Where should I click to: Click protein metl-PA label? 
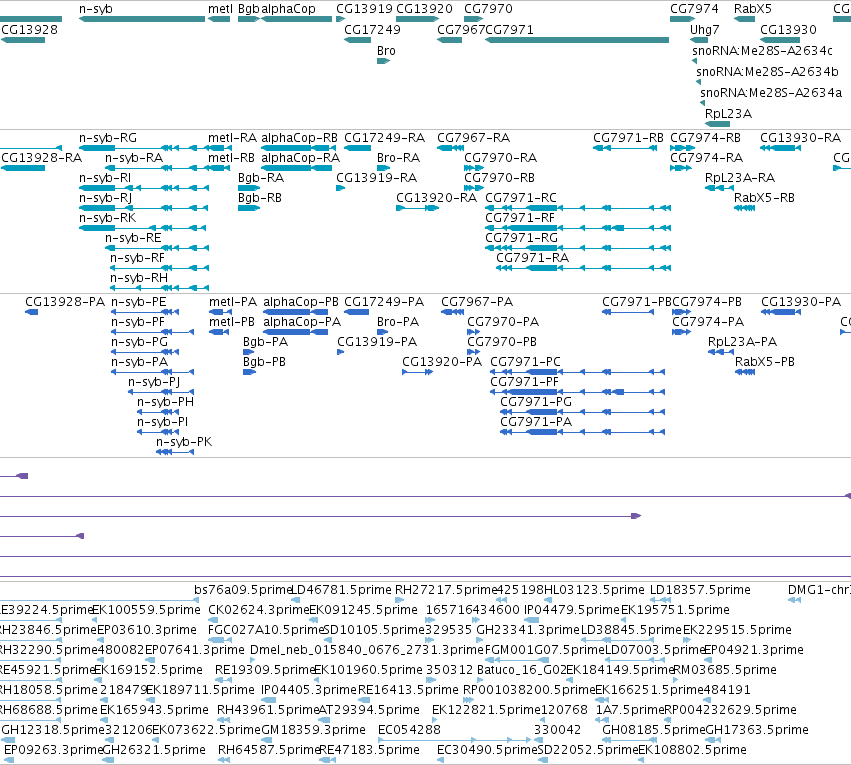pyautogui.click(x=233, y=302)
